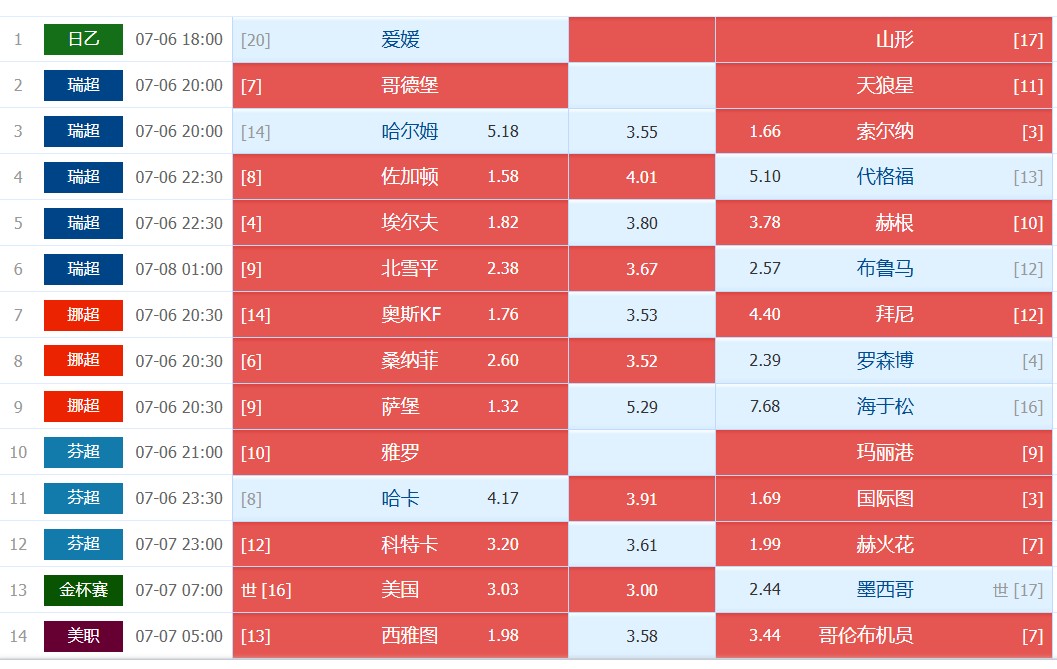This screenshot has width=1057, height=669.
Task: Pick 哥伦布机员 away odds 3.44
Action: coord(884,636)
